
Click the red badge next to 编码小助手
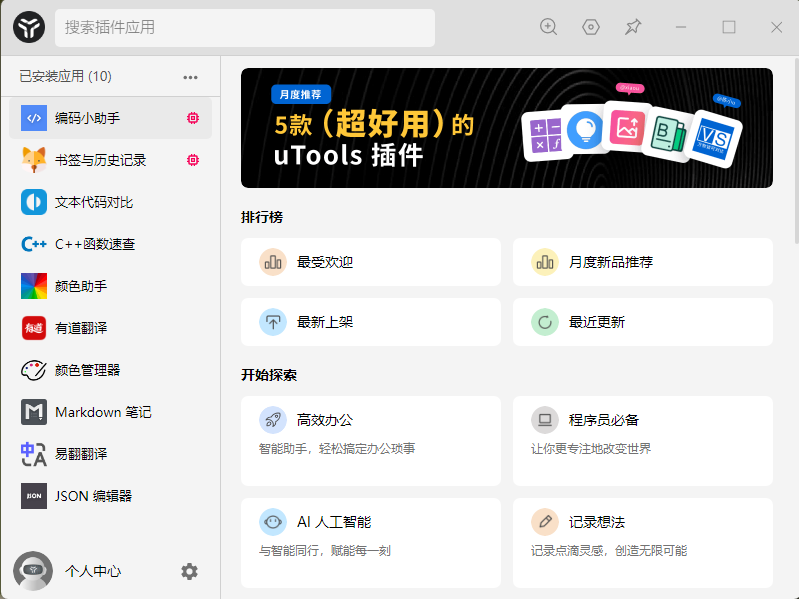click(x=193, y=118)
